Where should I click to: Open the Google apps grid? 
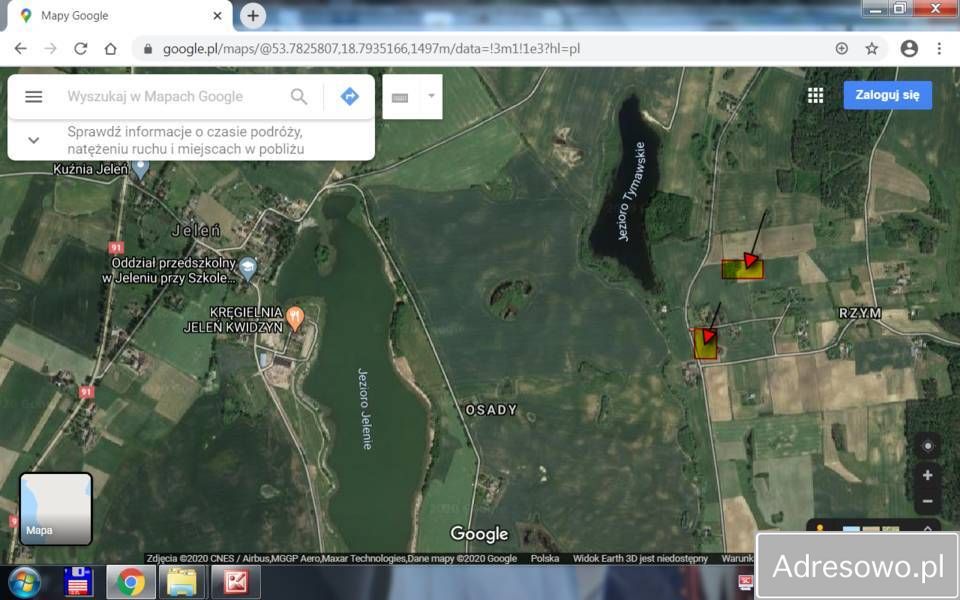pos(815,96)
